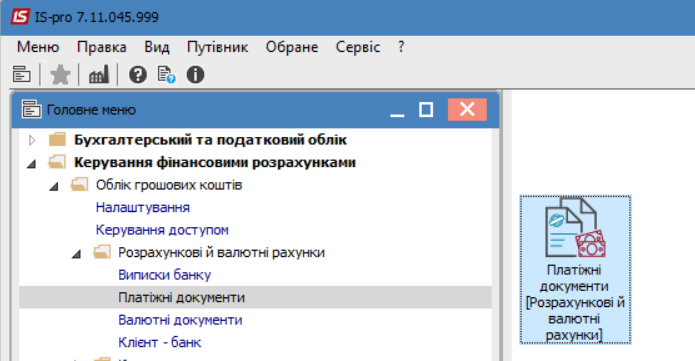Screen dimensions: 695x361
Task: Click the favorites star toolbar icon
Action: coord(60,75)
